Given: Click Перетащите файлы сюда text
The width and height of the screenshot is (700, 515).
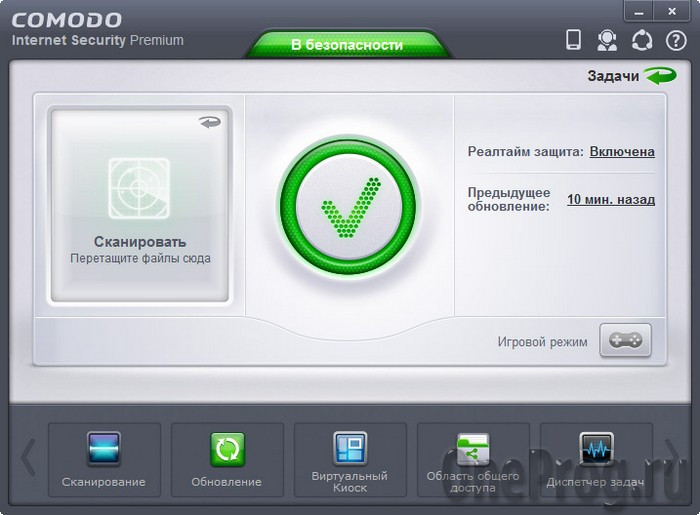Looking at the screenshot, I should 140,258.
